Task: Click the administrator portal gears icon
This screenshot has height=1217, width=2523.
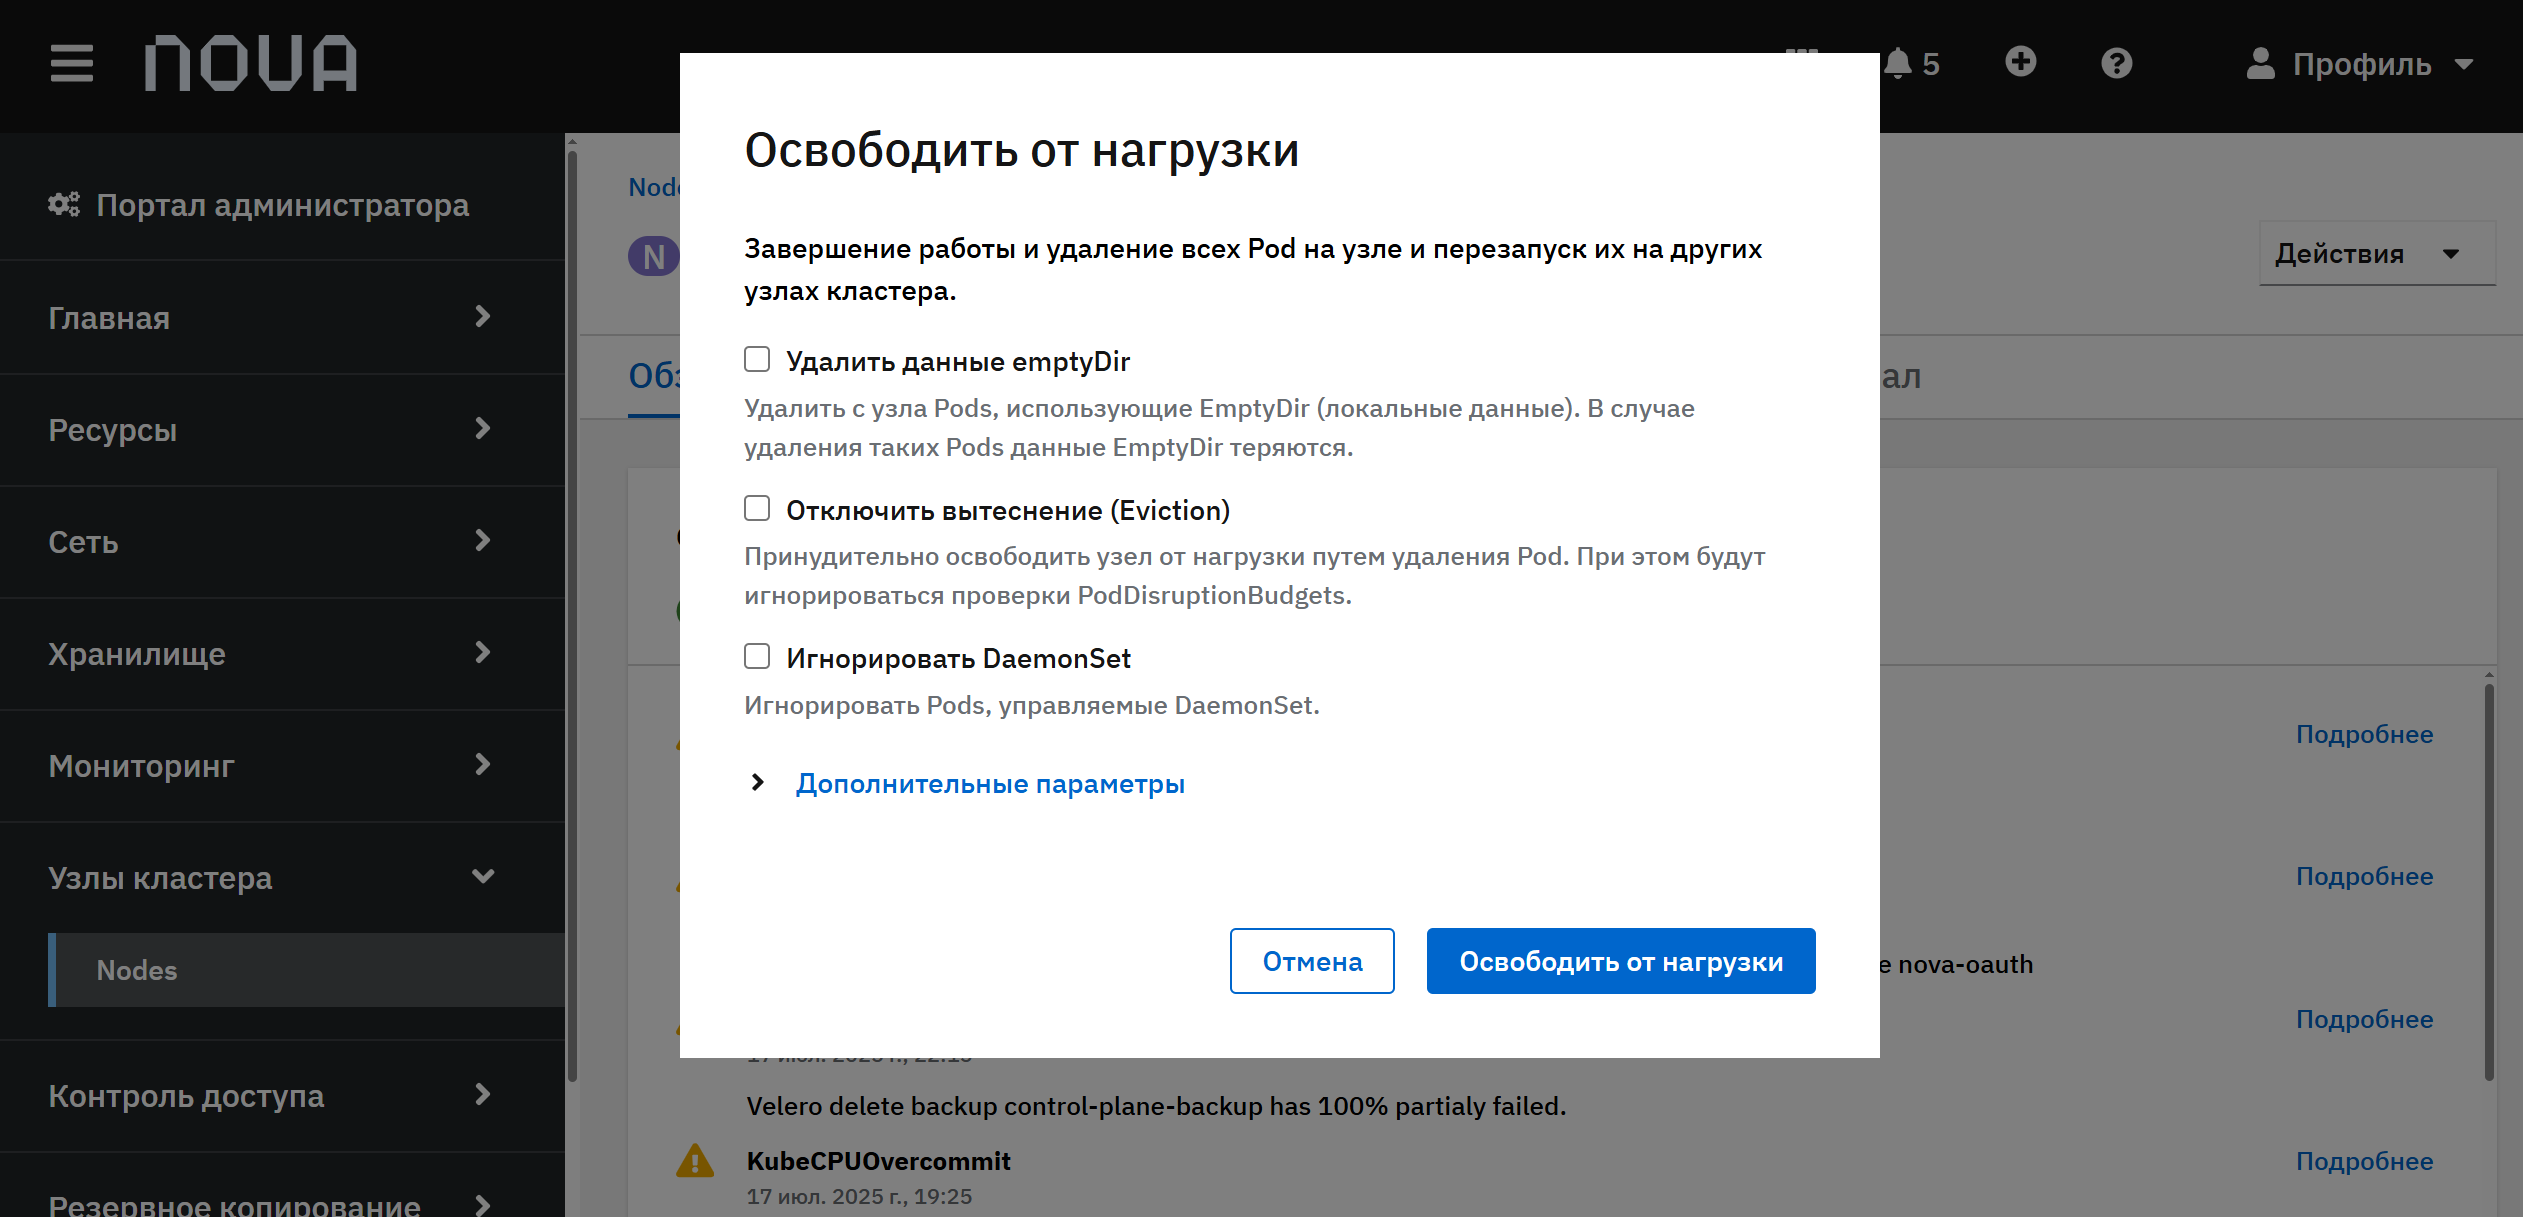Action: (x=64, y=204)
